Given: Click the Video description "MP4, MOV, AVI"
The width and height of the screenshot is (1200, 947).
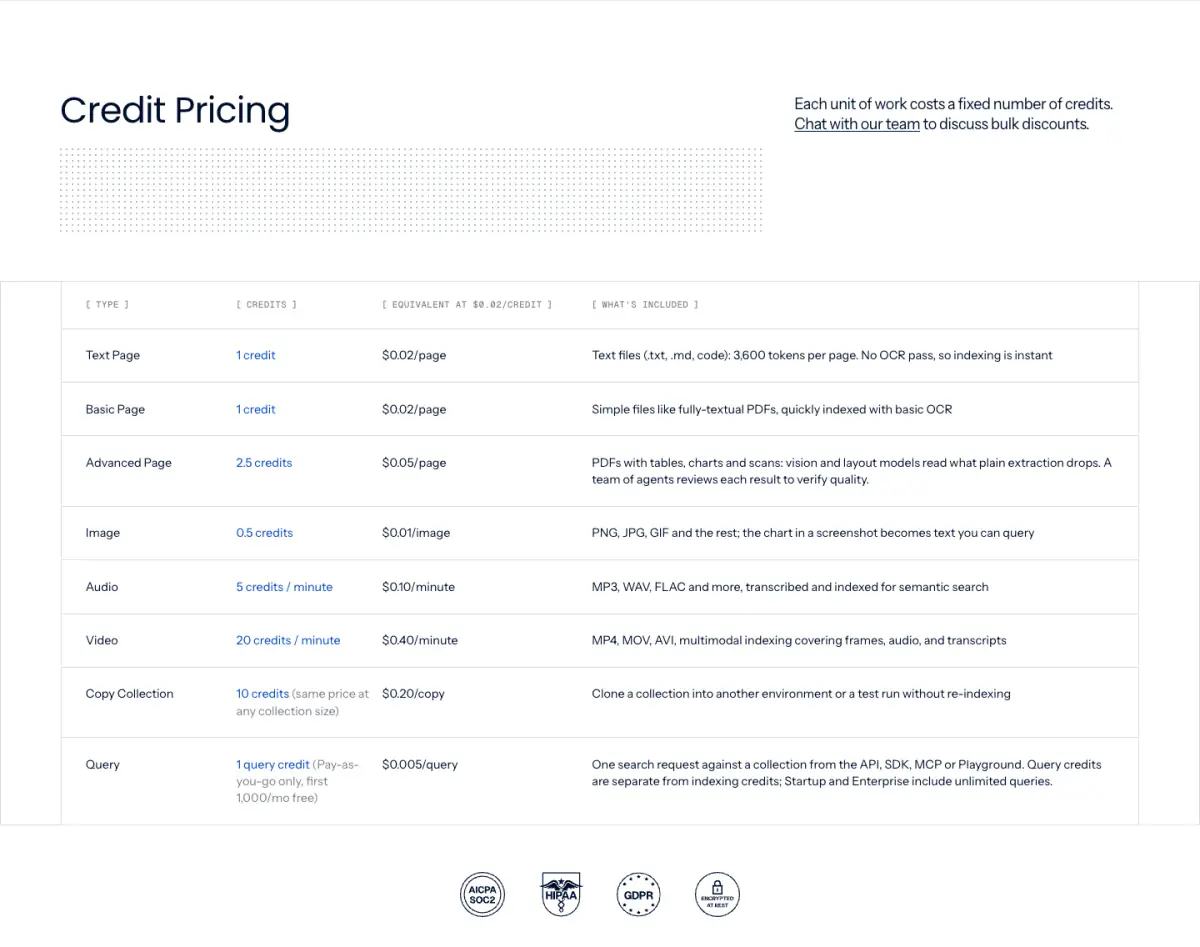Looking at the screenshot, I should coord(799,640).
